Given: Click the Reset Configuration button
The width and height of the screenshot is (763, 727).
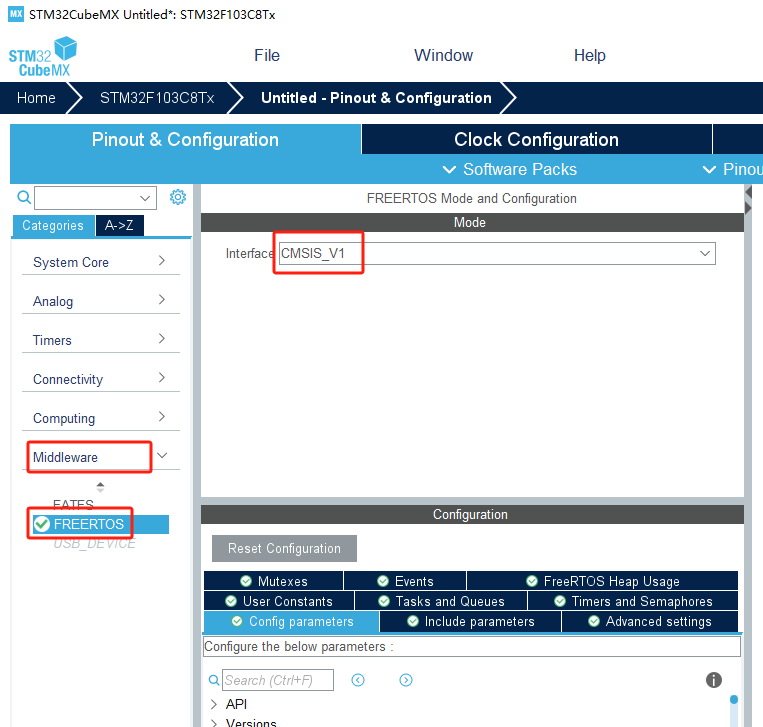Looking at the screenshot, I should [x=284, y=548].
